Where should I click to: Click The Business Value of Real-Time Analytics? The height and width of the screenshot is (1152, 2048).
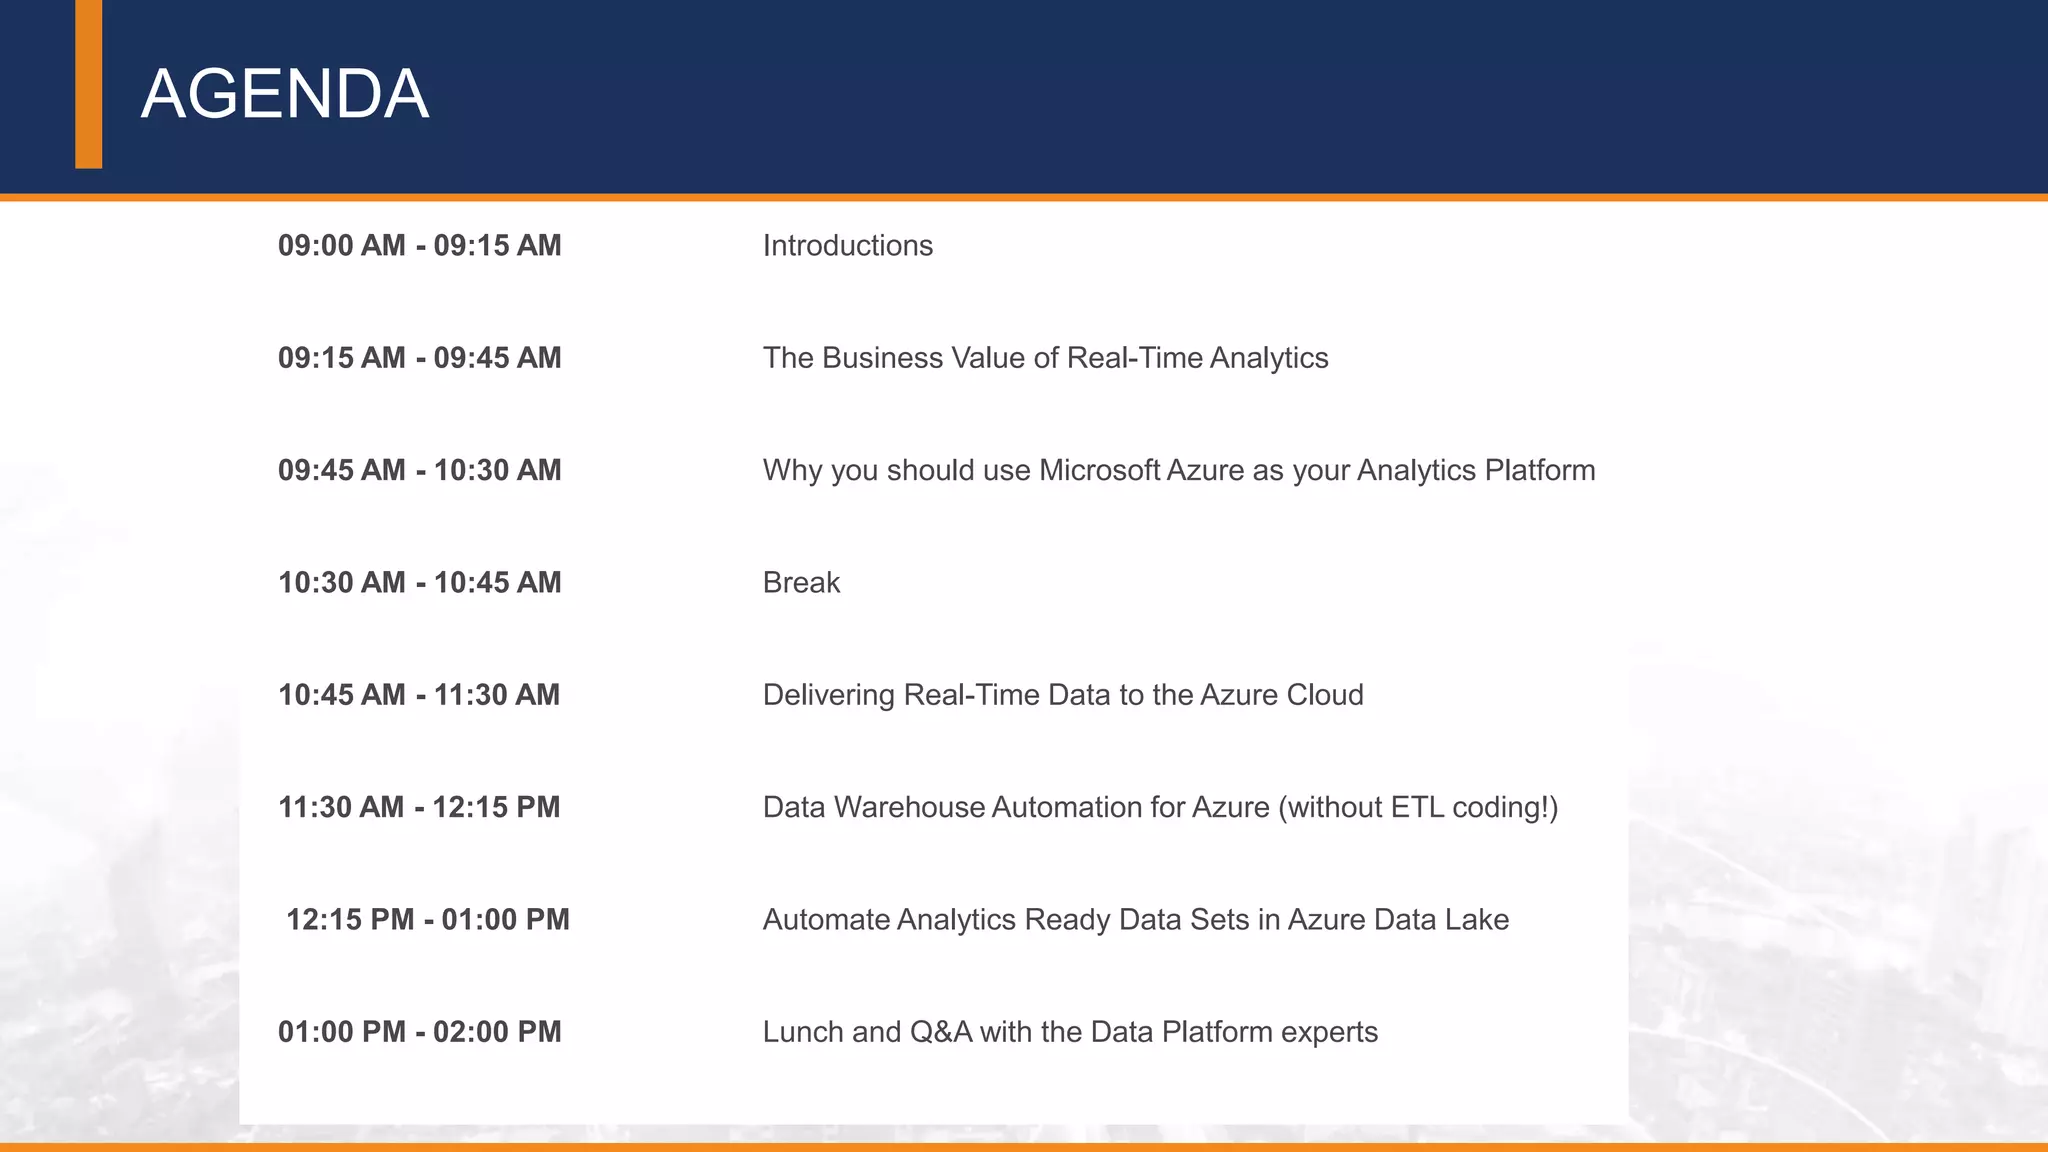pos(1045,358)
